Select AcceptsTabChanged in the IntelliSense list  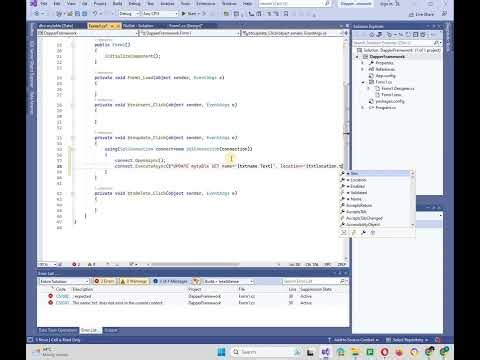pyautogui.click(x=375, y=218)
